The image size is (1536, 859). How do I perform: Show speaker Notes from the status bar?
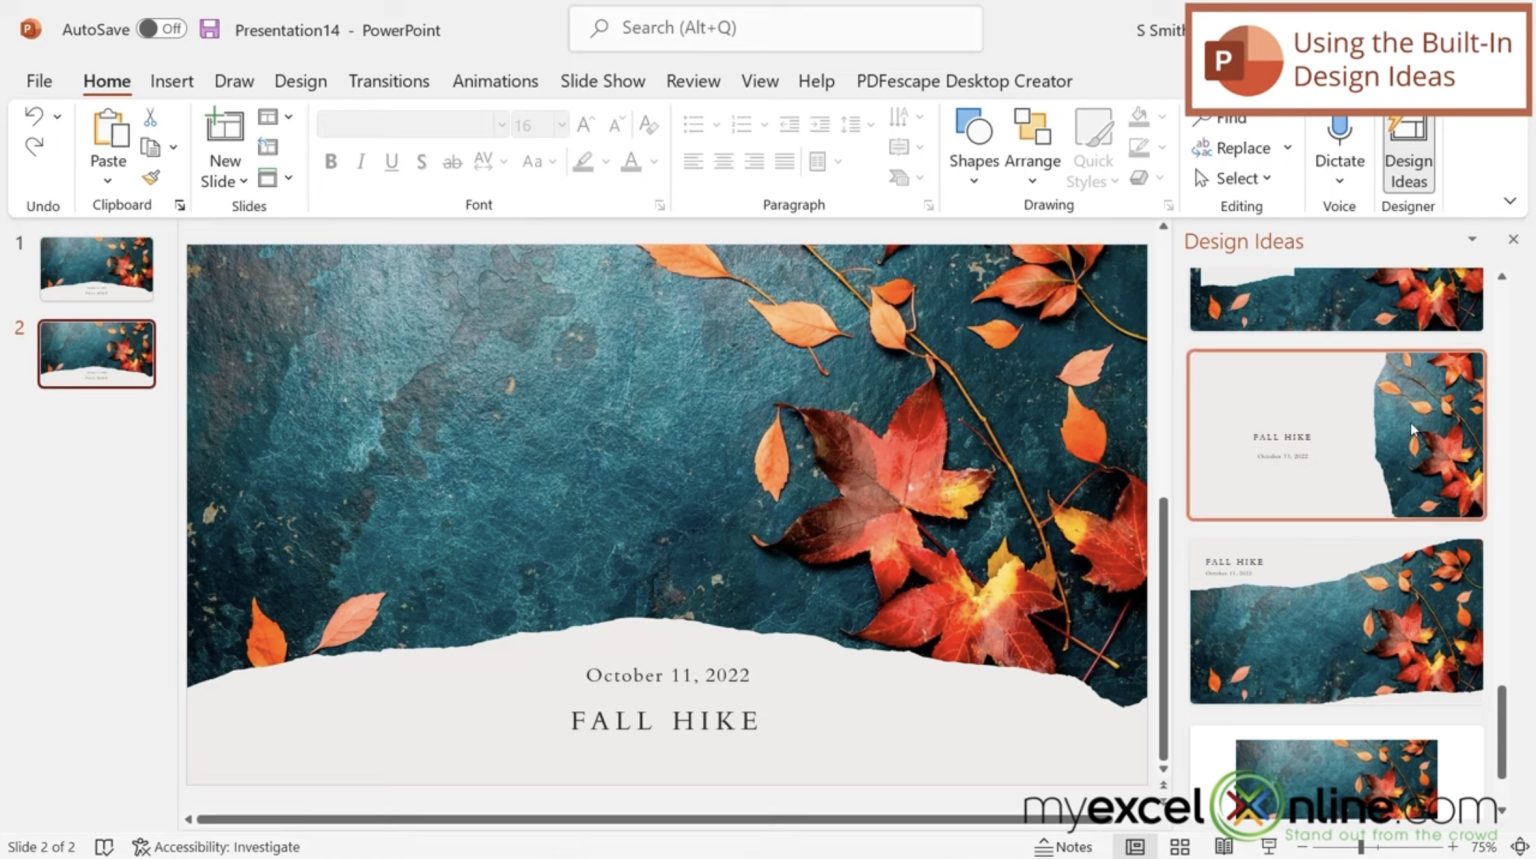click(1064, 846)
